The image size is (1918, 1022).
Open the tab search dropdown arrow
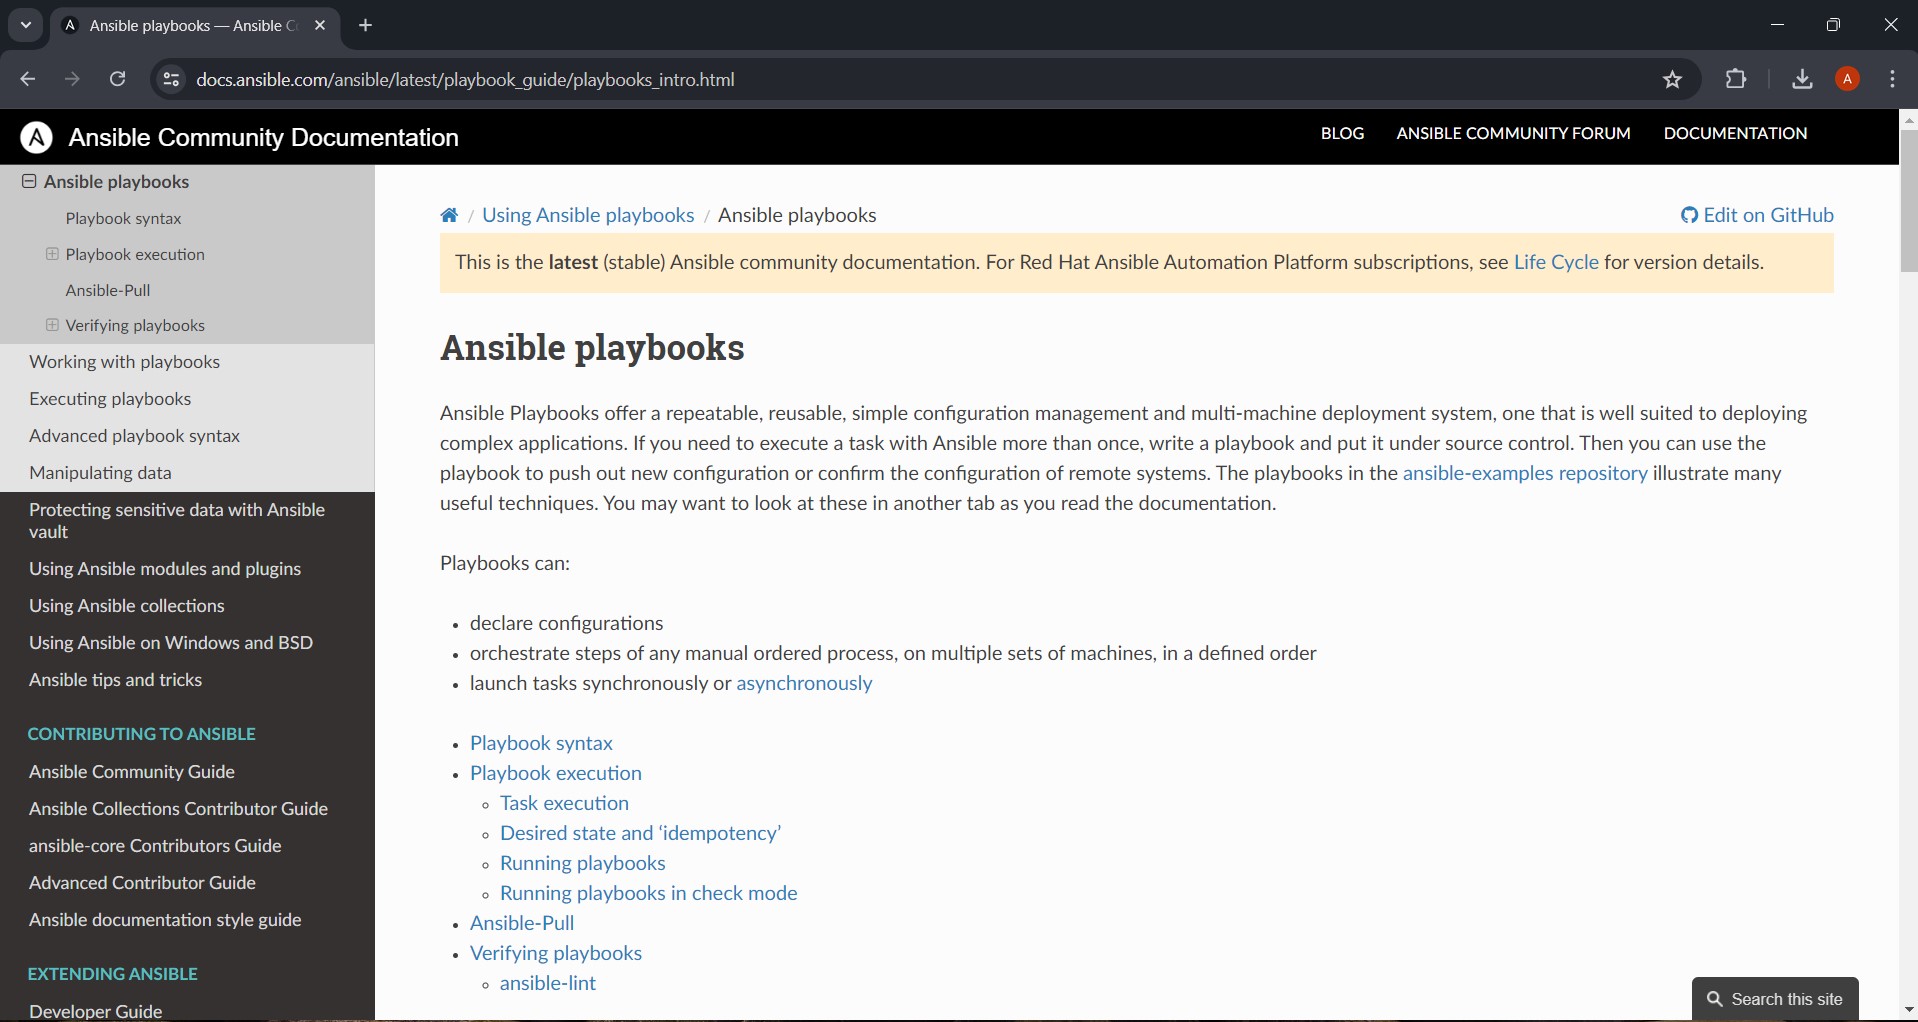pyautogui.click(x=26, y=26)
